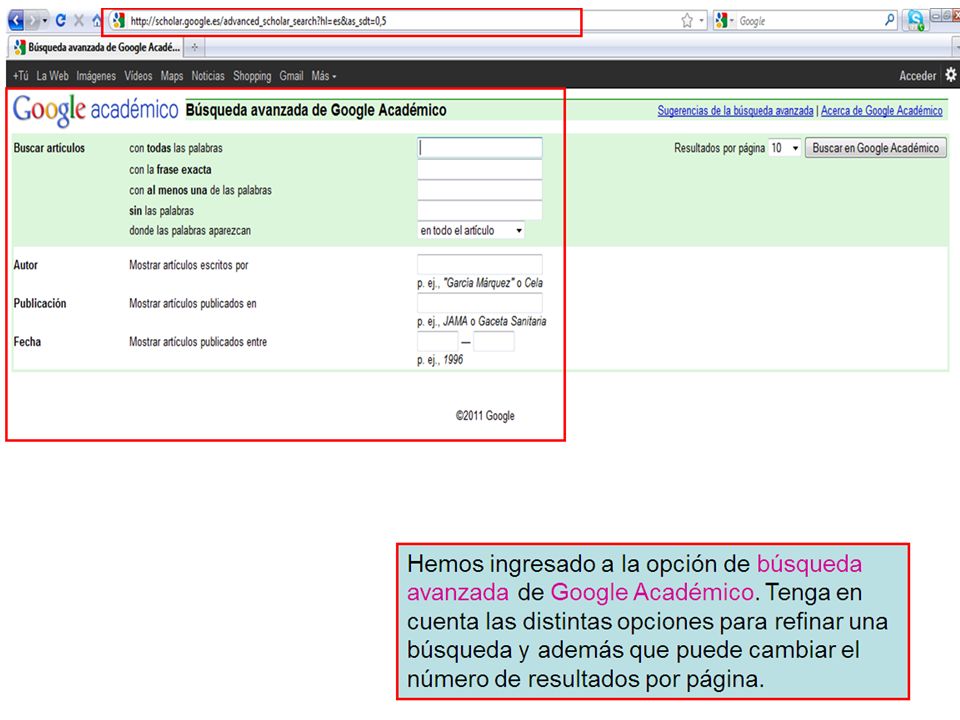The height and width of the screenshot is (720, 960).
Task: Click the Google search engine icon in the search box
Action: point(721,21)
